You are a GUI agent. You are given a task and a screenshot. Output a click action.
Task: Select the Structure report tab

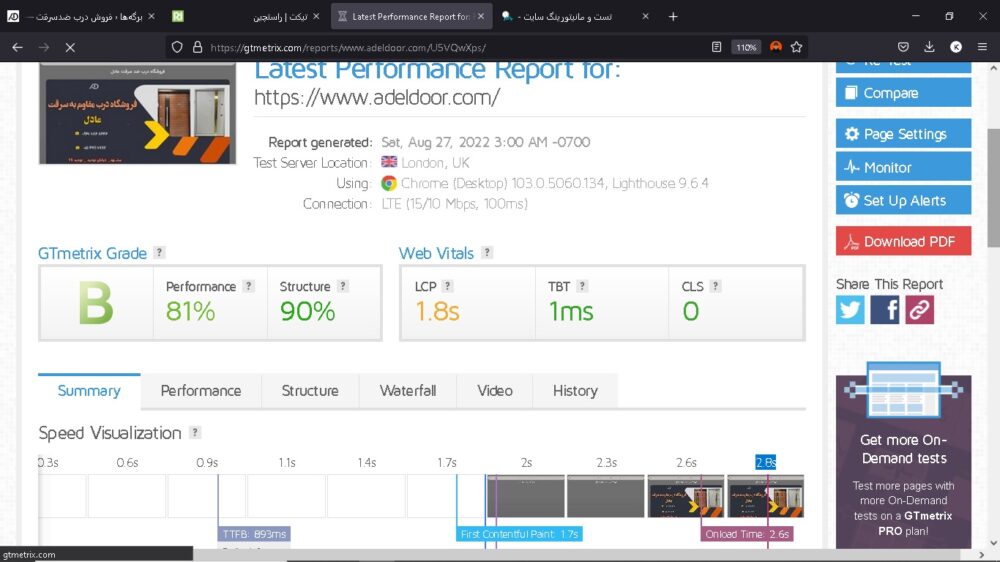click(310, 390)
